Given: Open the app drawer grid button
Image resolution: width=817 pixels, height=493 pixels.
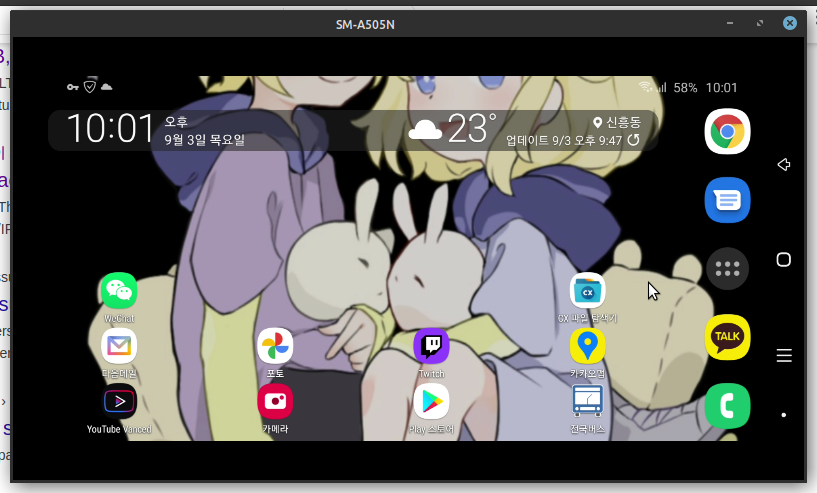Looking at the screenshot, I should [727, 269].
